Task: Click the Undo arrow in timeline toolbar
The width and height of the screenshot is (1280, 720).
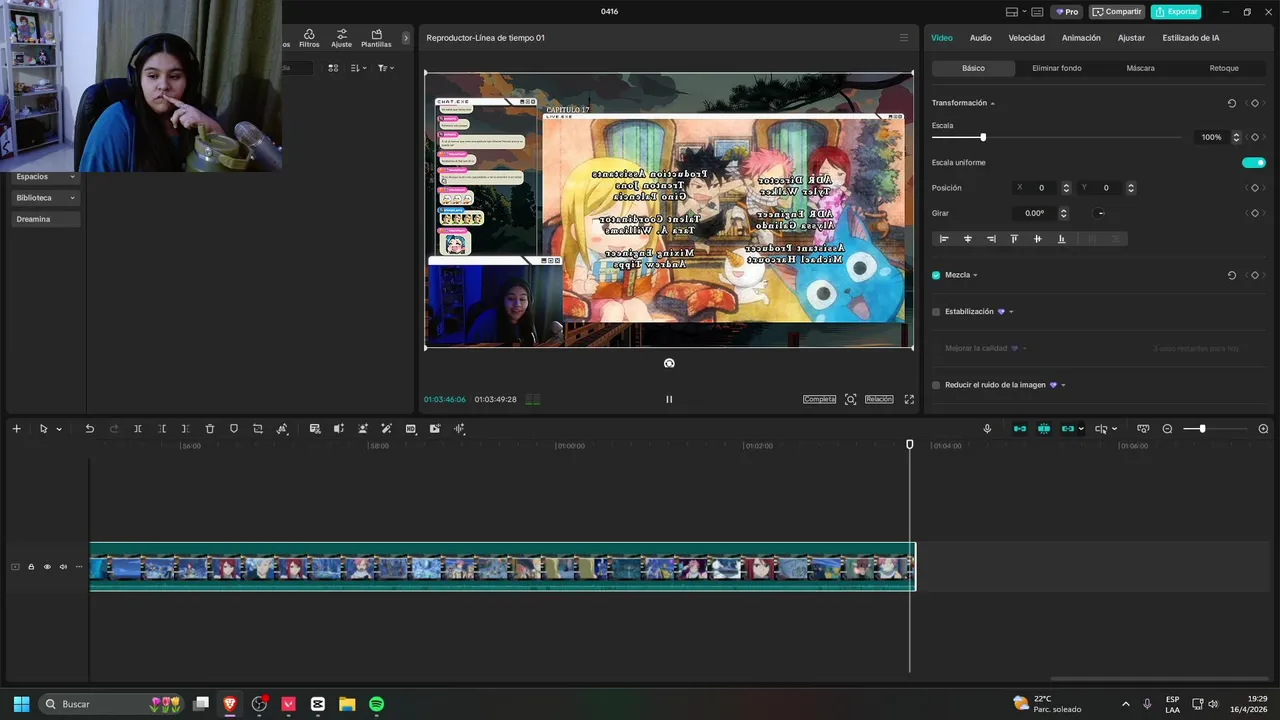Action: point(89,429)
